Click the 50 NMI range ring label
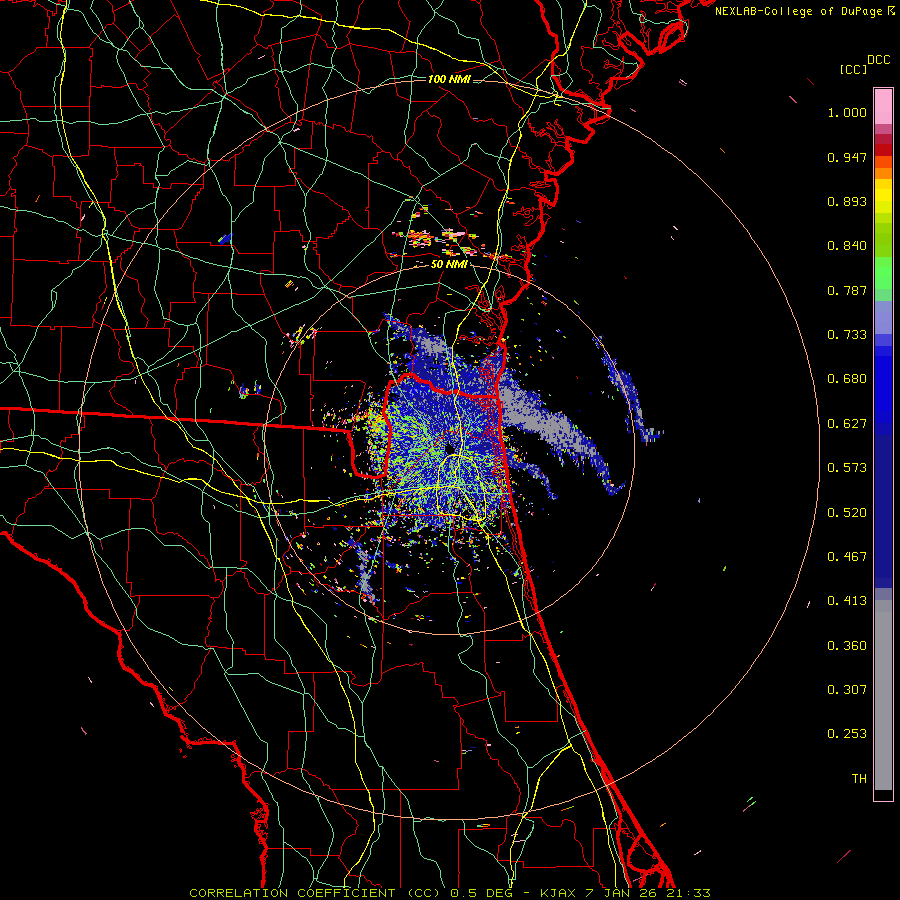 tap(449, 265)
